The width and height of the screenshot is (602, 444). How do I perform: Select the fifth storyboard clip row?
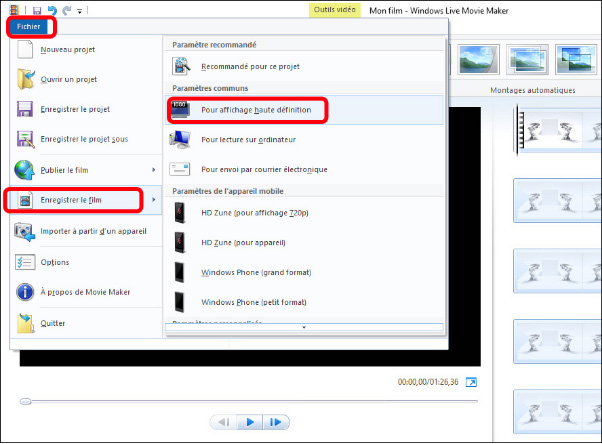click(557, 412)
